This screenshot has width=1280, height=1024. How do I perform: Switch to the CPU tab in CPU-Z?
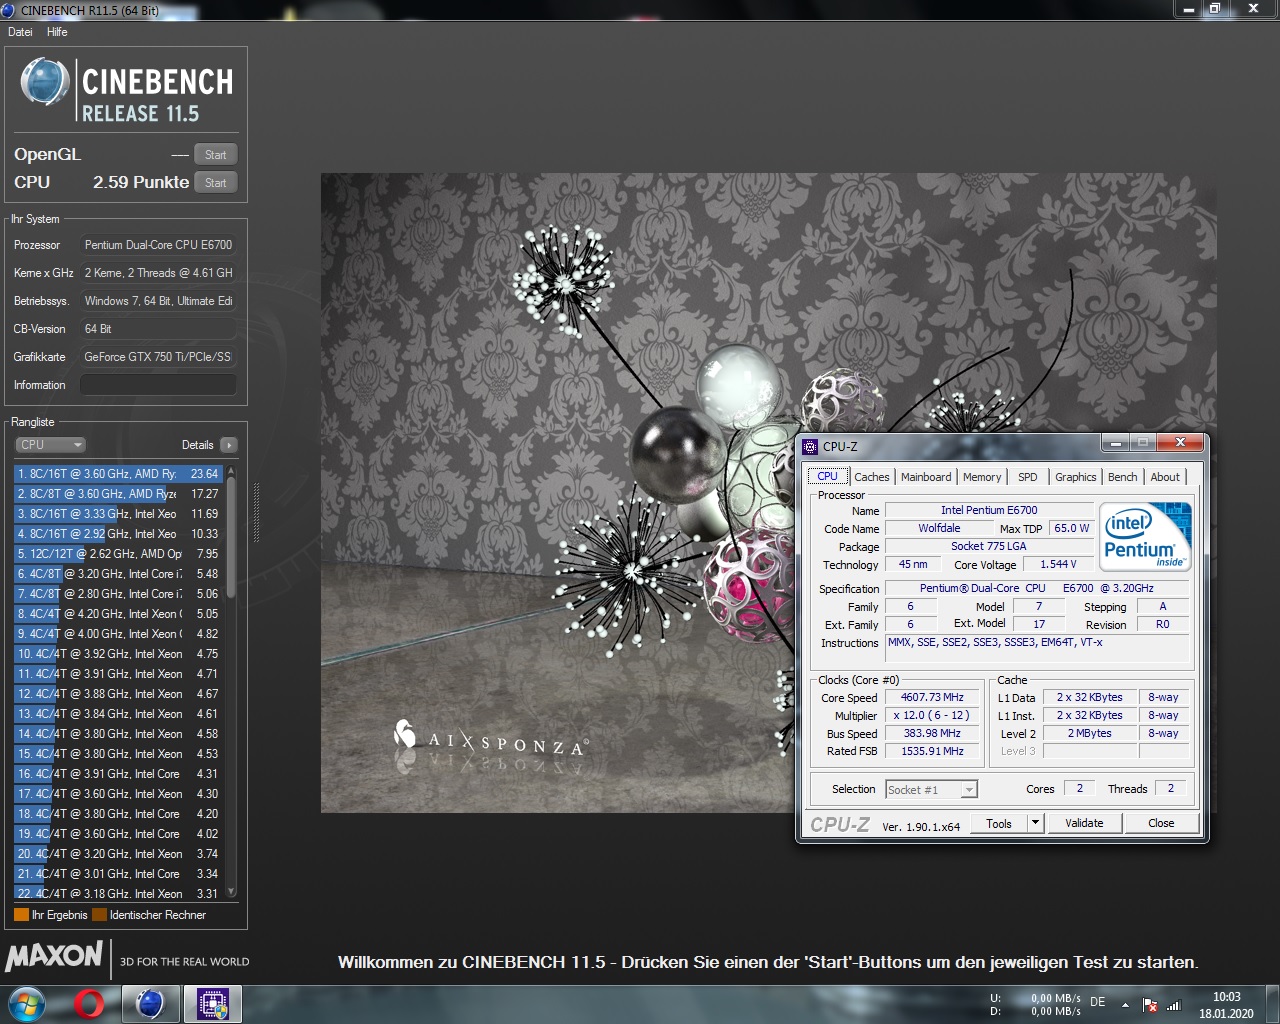click(x=827, y=477)
